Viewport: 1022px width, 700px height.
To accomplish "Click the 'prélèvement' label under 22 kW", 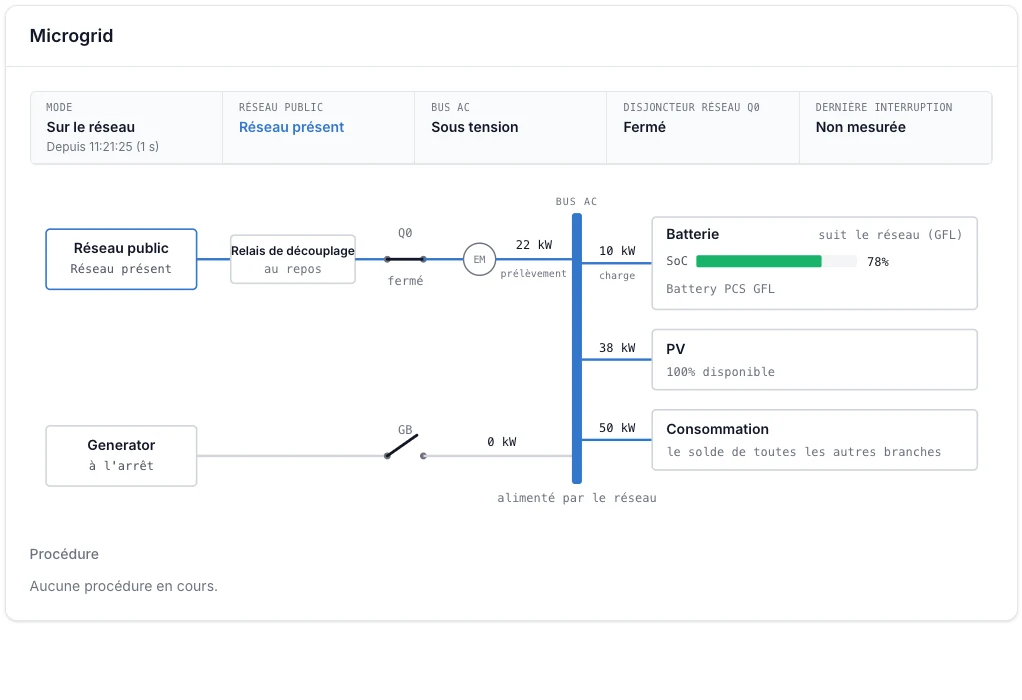I will [x=533, y=274].
